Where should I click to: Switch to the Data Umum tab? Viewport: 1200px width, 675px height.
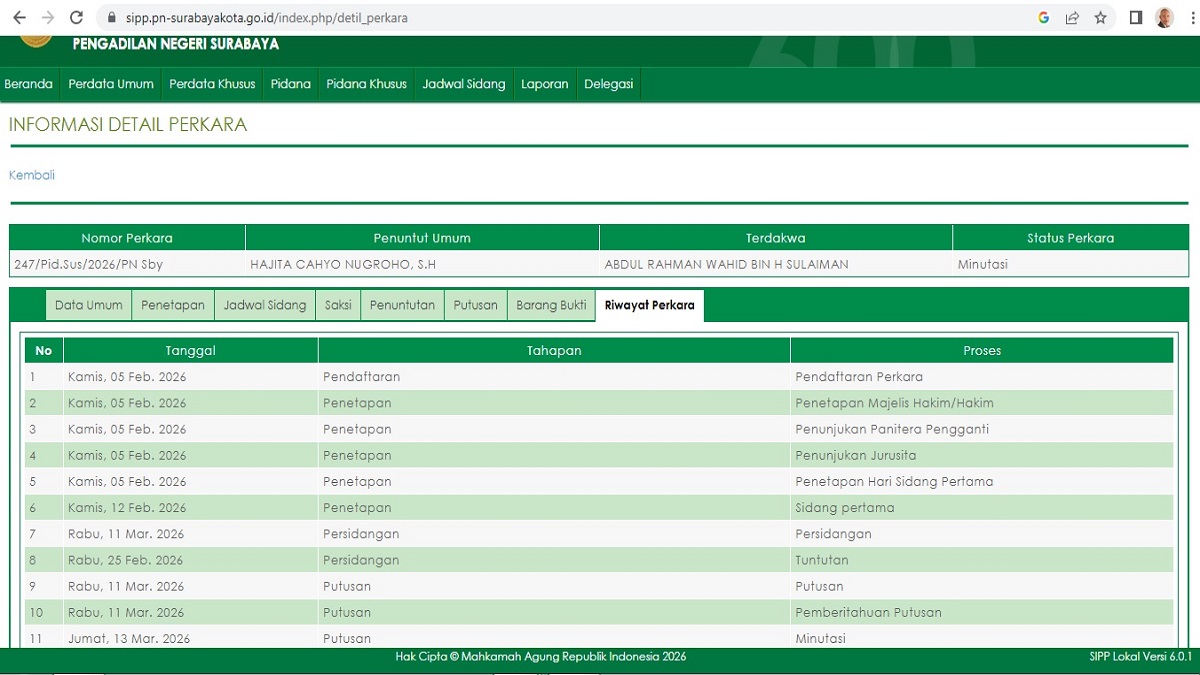coord(89,305)
